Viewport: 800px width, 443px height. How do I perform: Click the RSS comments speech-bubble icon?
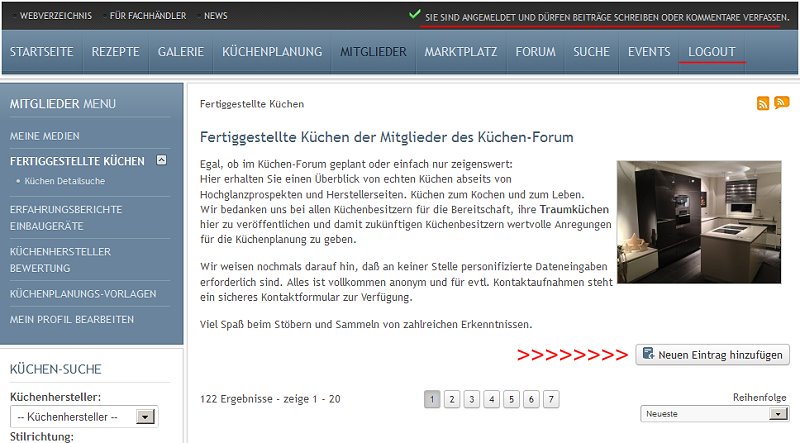[x=781, y=103]
